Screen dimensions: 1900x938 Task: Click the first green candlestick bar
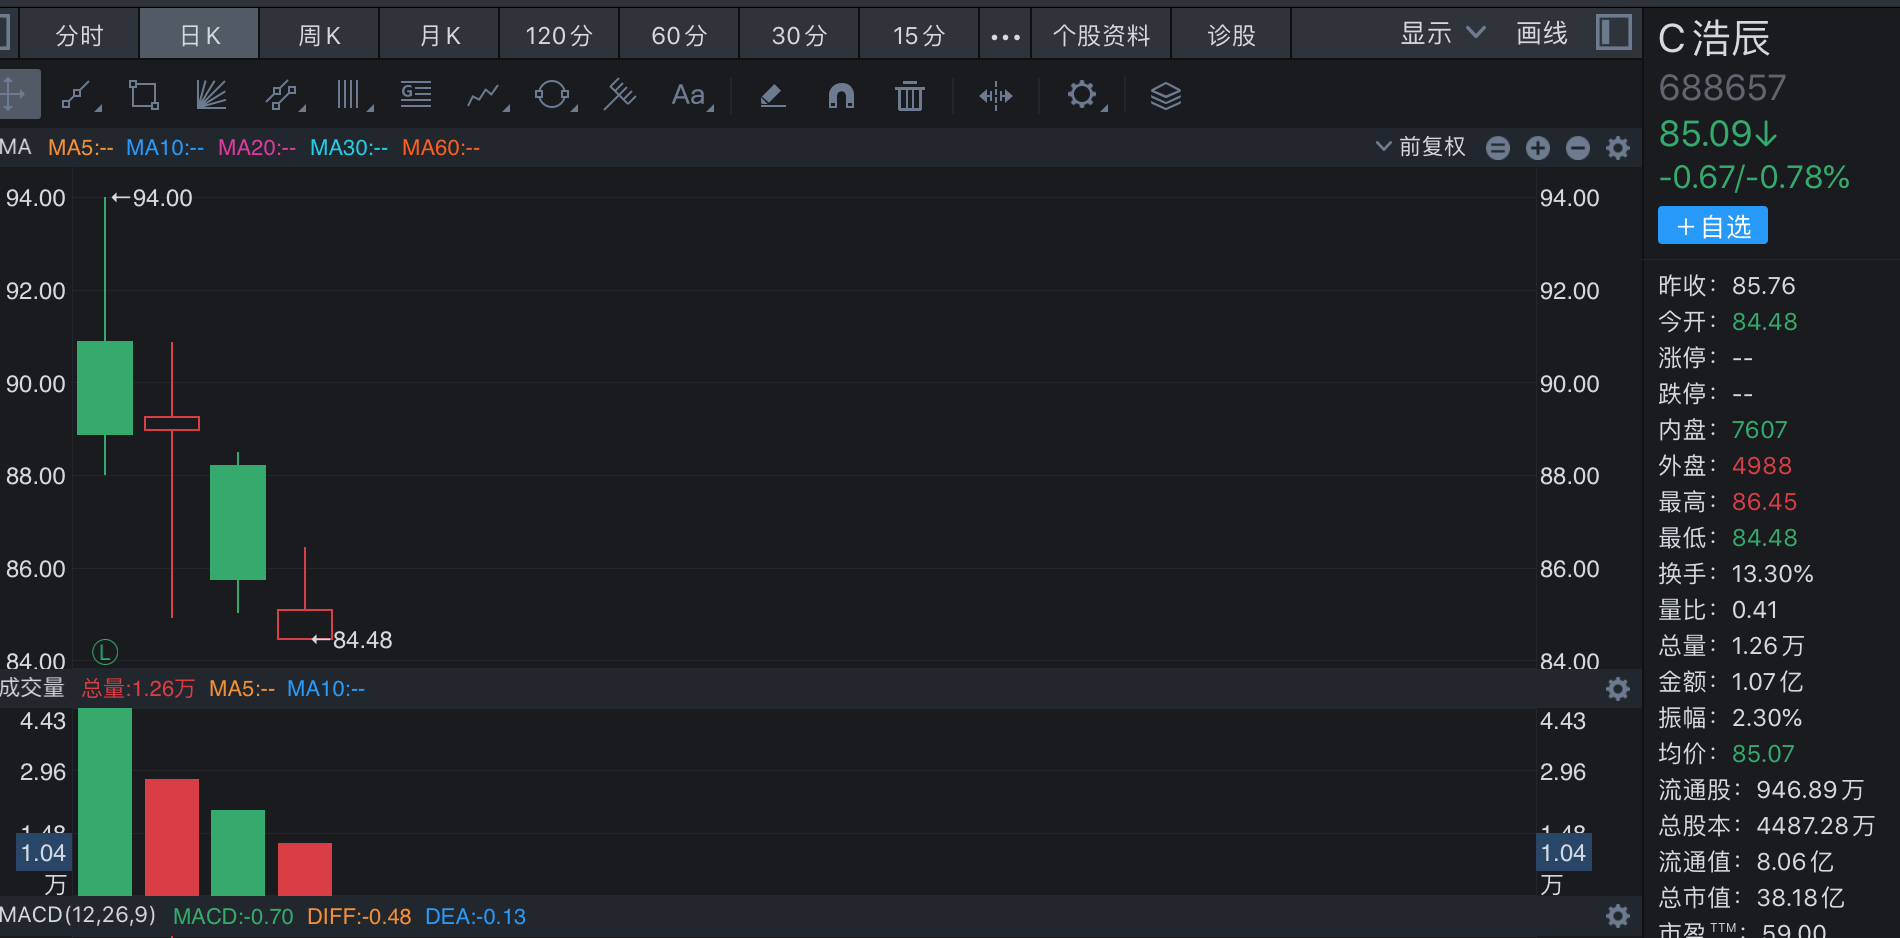coord(105,388)
